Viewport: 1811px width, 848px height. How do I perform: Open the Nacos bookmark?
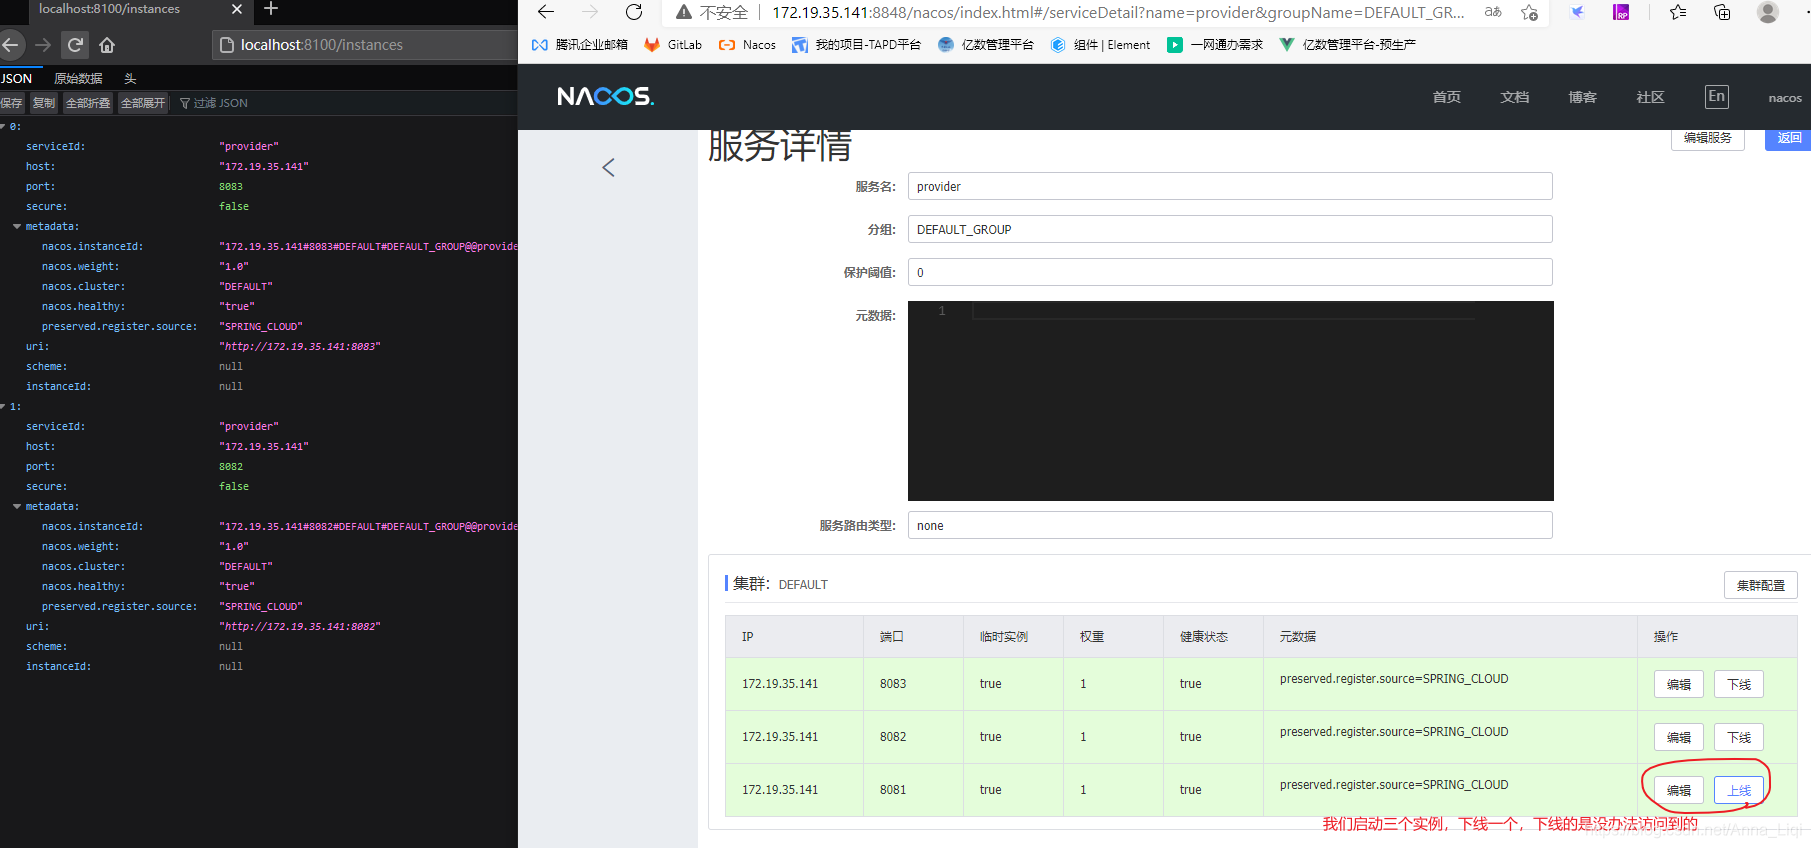pos(747,45)
